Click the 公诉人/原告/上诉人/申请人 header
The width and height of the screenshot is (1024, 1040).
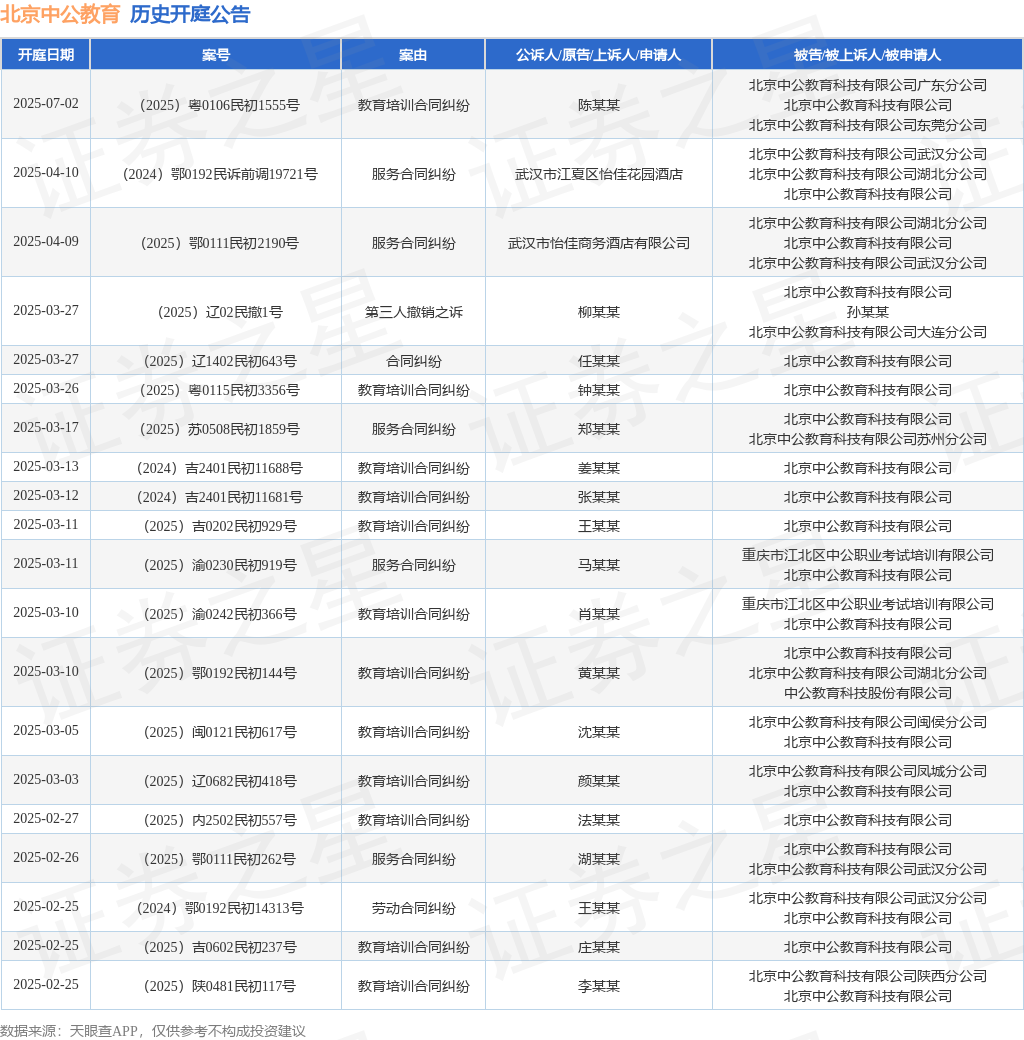coord(598,55)
